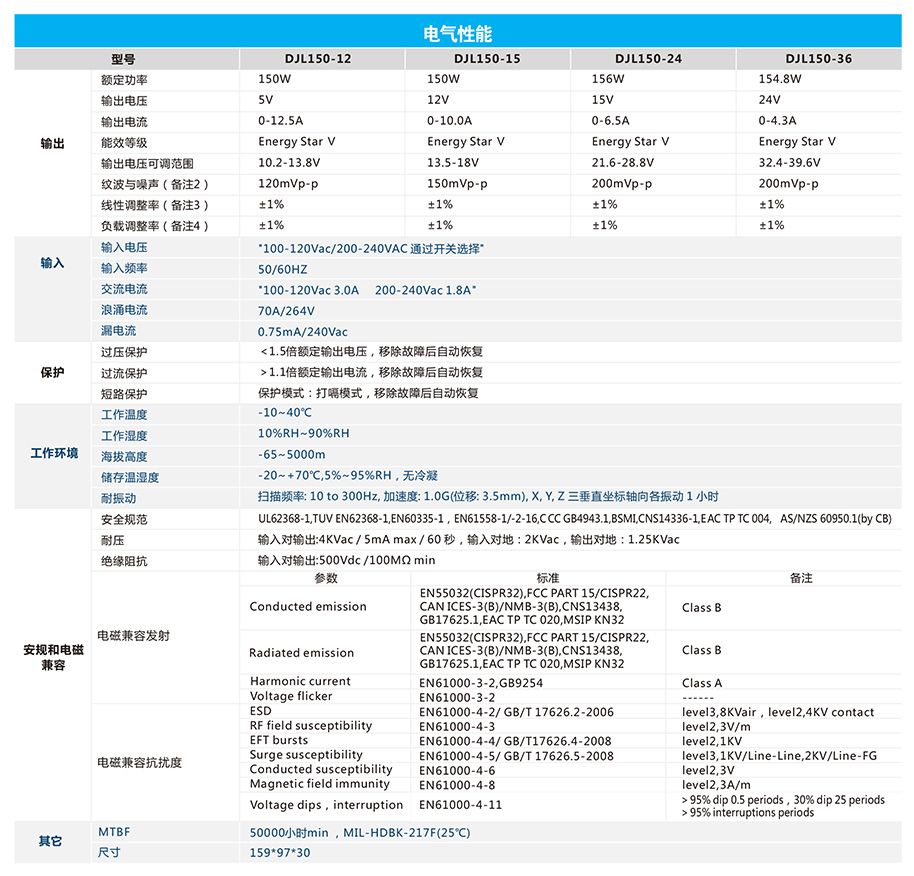Select the DJL150-24 column header
This screenshot has height=876, width=914.
[x=648, y=59]
